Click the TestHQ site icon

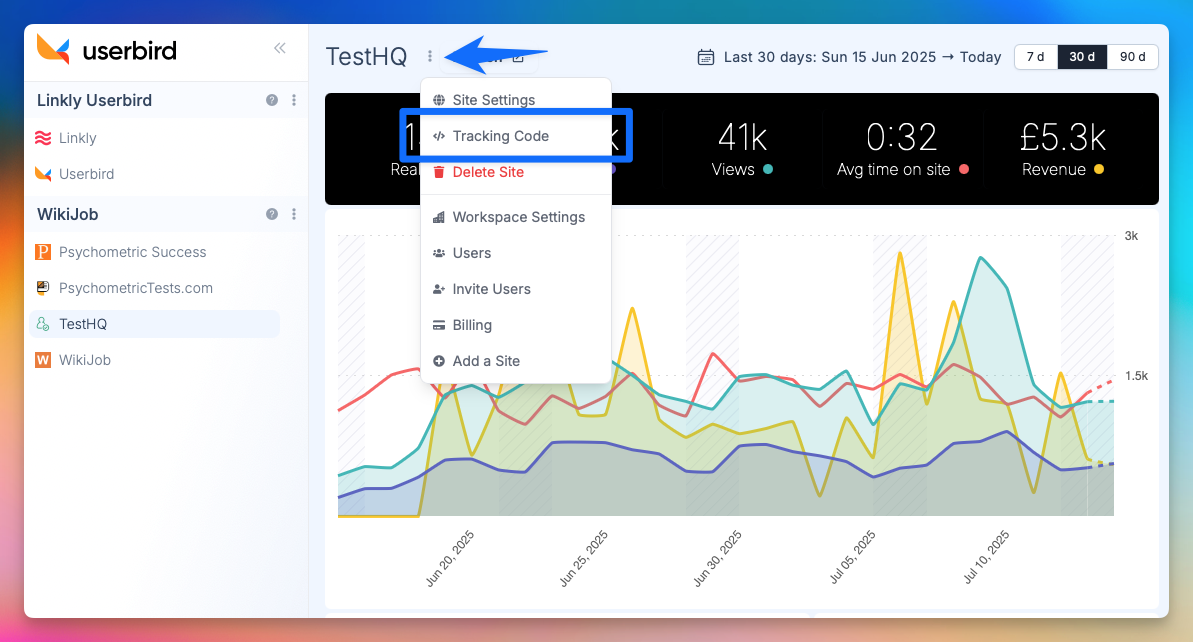coord(43,324)
